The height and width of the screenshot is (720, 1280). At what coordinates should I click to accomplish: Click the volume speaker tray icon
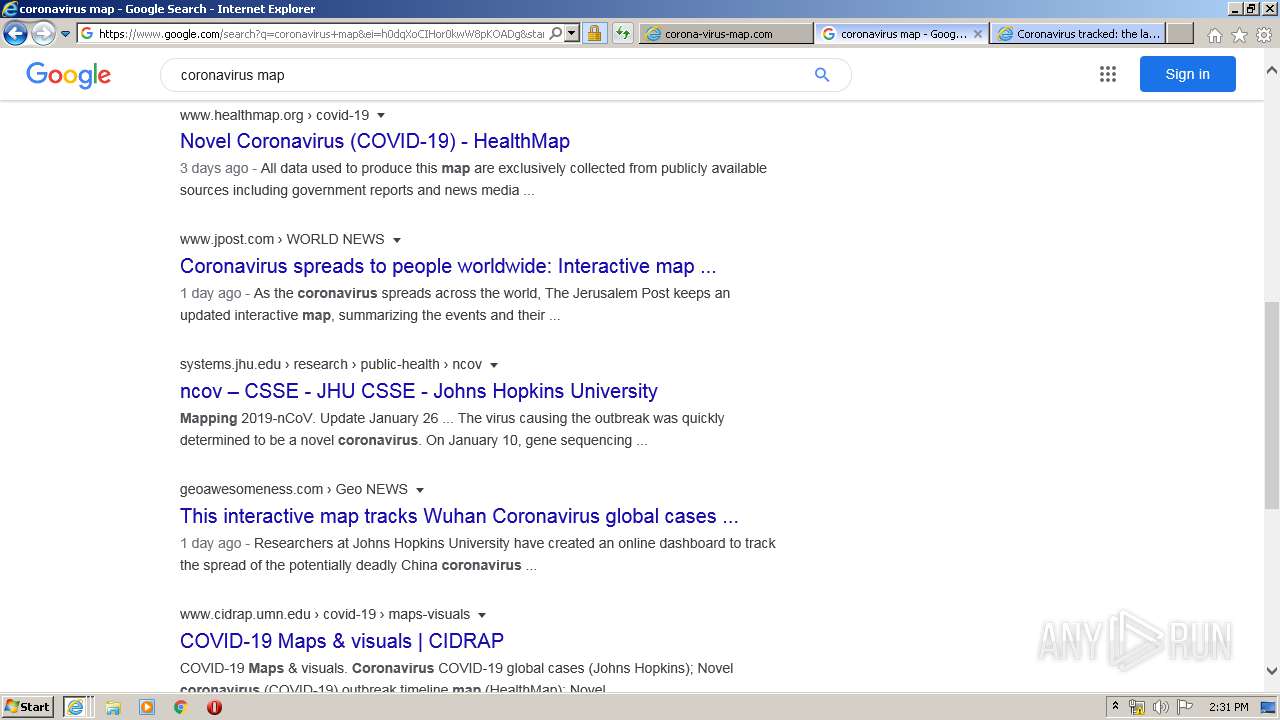coord(1161,707)
